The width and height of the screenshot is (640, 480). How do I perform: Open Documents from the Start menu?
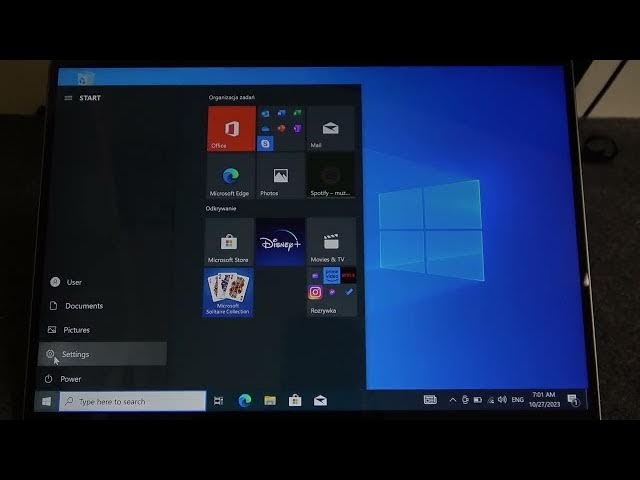tap(102, 306)
